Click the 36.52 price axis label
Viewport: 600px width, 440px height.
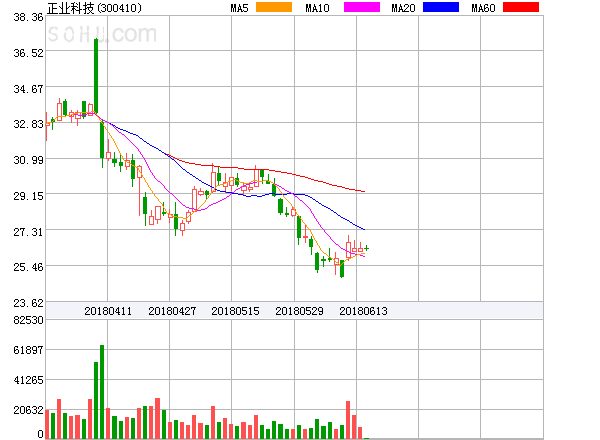[28, 53]
